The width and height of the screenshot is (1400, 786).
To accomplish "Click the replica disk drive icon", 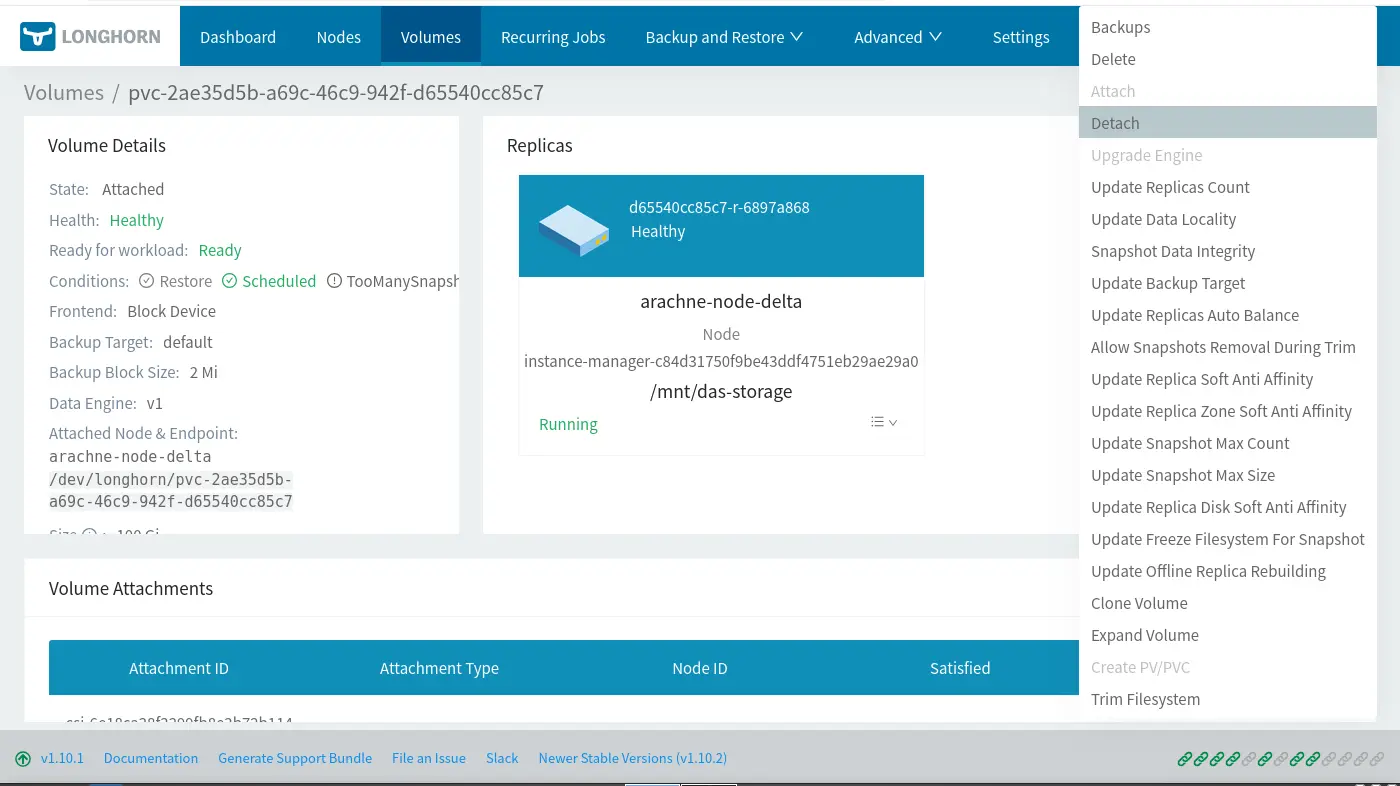I will [x=573, y=231].
